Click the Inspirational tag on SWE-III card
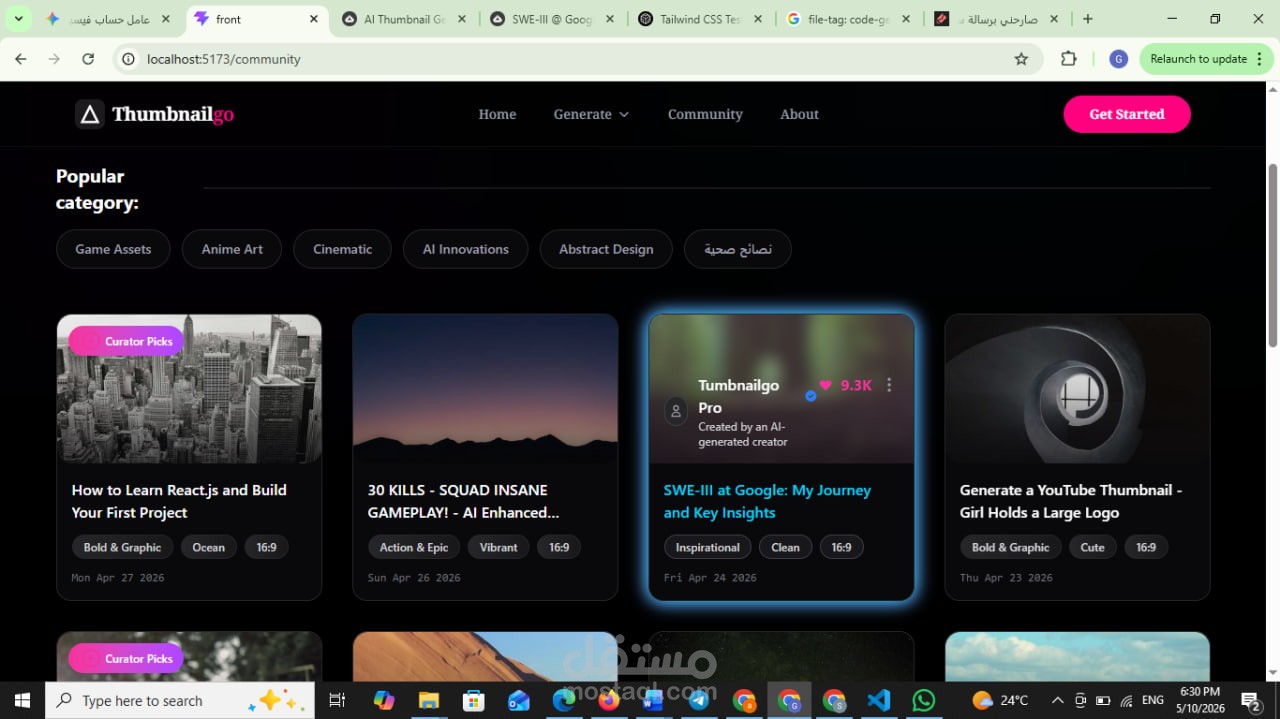Screen dimensions: 1280x719 click(707, 547)
